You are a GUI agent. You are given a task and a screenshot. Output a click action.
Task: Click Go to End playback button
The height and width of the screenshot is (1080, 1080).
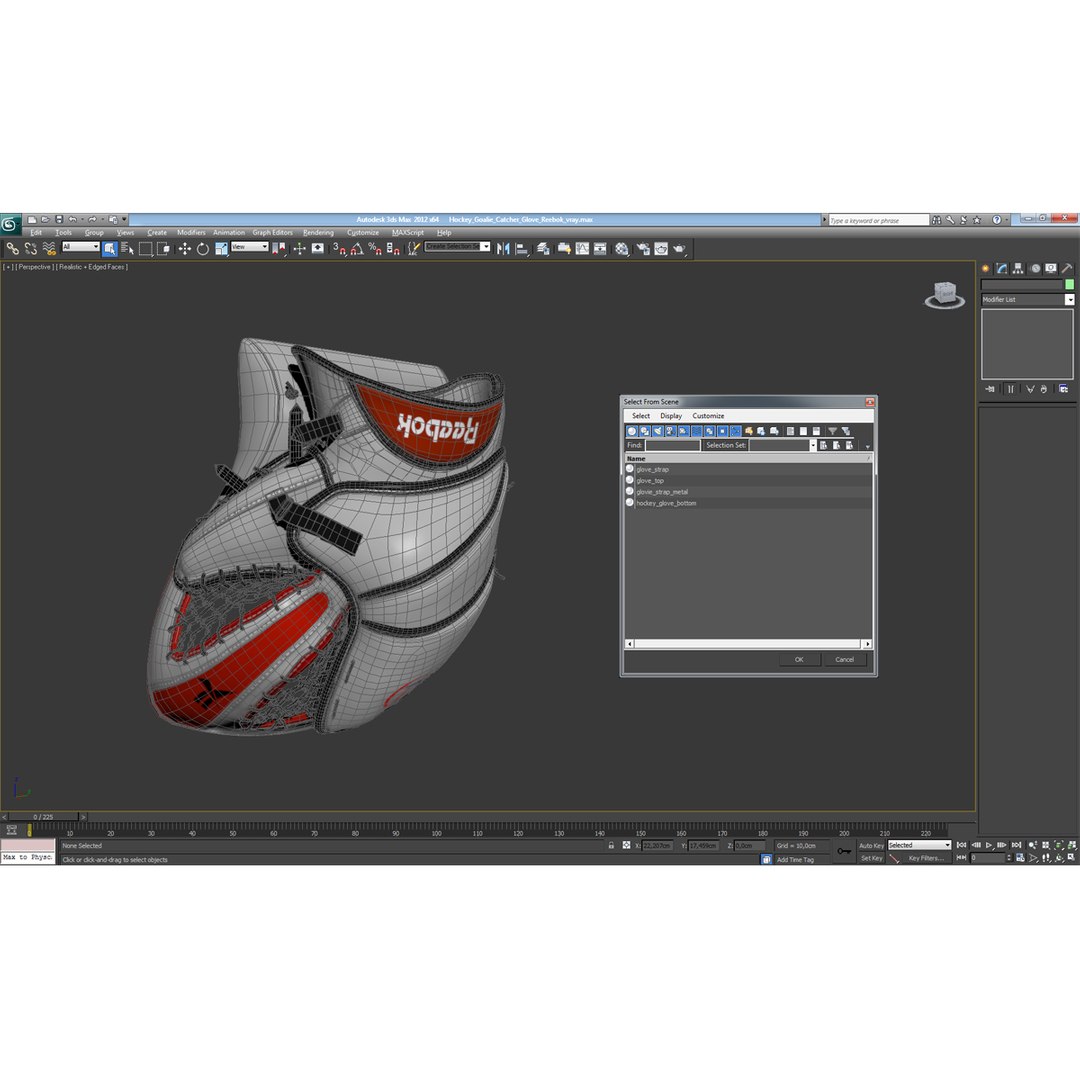click(1017, 845)
